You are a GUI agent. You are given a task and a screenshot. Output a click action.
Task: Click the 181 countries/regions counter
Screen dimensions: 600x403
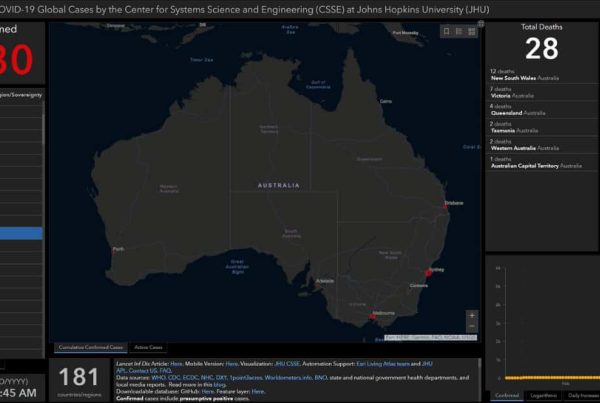pyautogui.click(x=79, y=380)
